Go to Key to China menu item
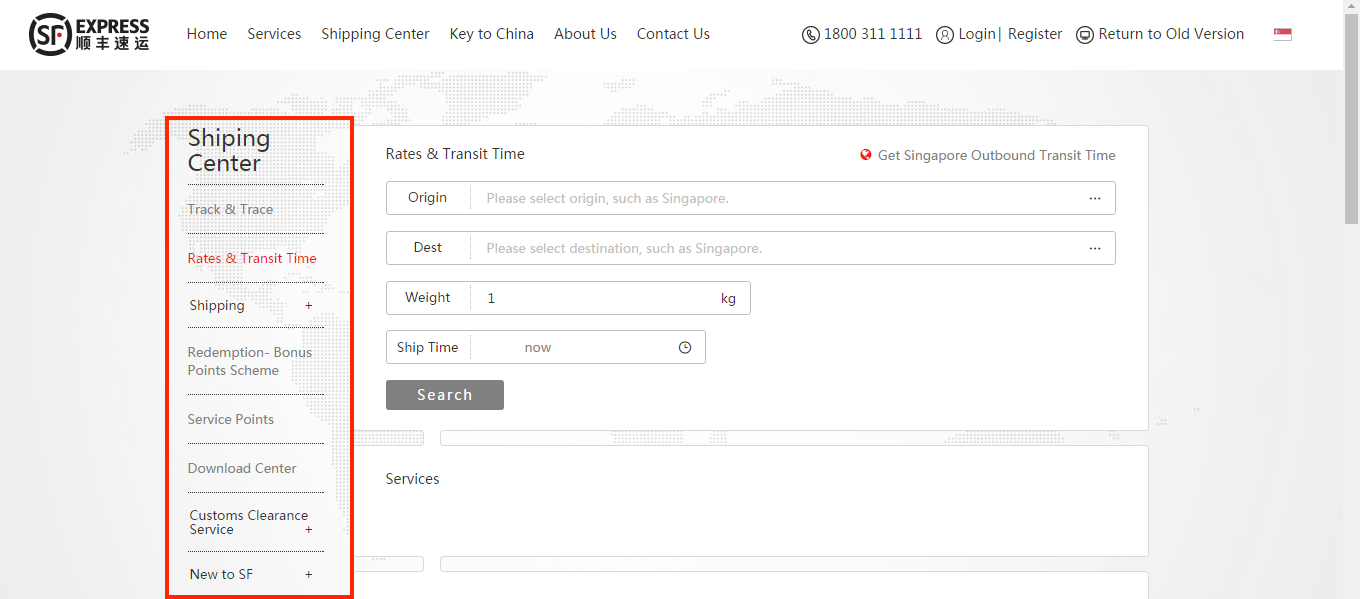The image size is (1360, 599). click(491, 34)
